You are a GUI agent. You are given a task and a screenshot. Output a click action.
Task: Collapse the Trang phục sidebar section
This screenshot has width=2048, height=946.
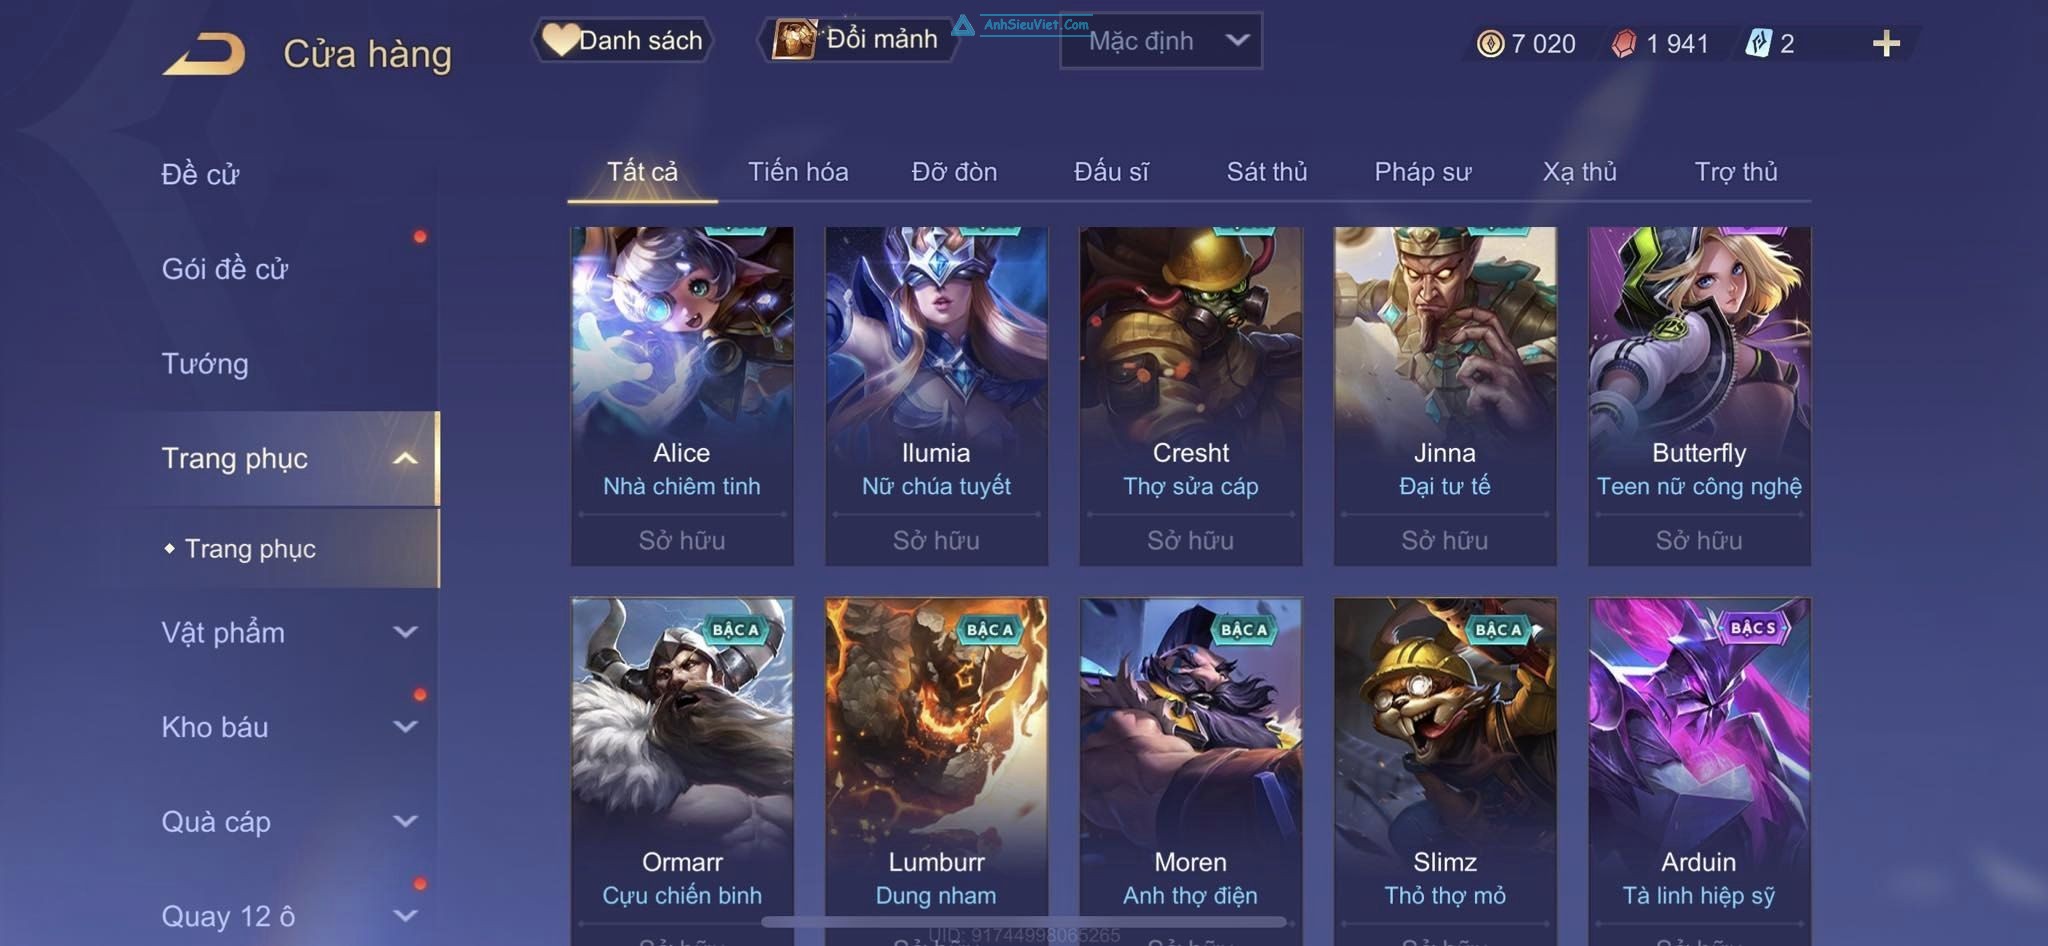point(405,459)
